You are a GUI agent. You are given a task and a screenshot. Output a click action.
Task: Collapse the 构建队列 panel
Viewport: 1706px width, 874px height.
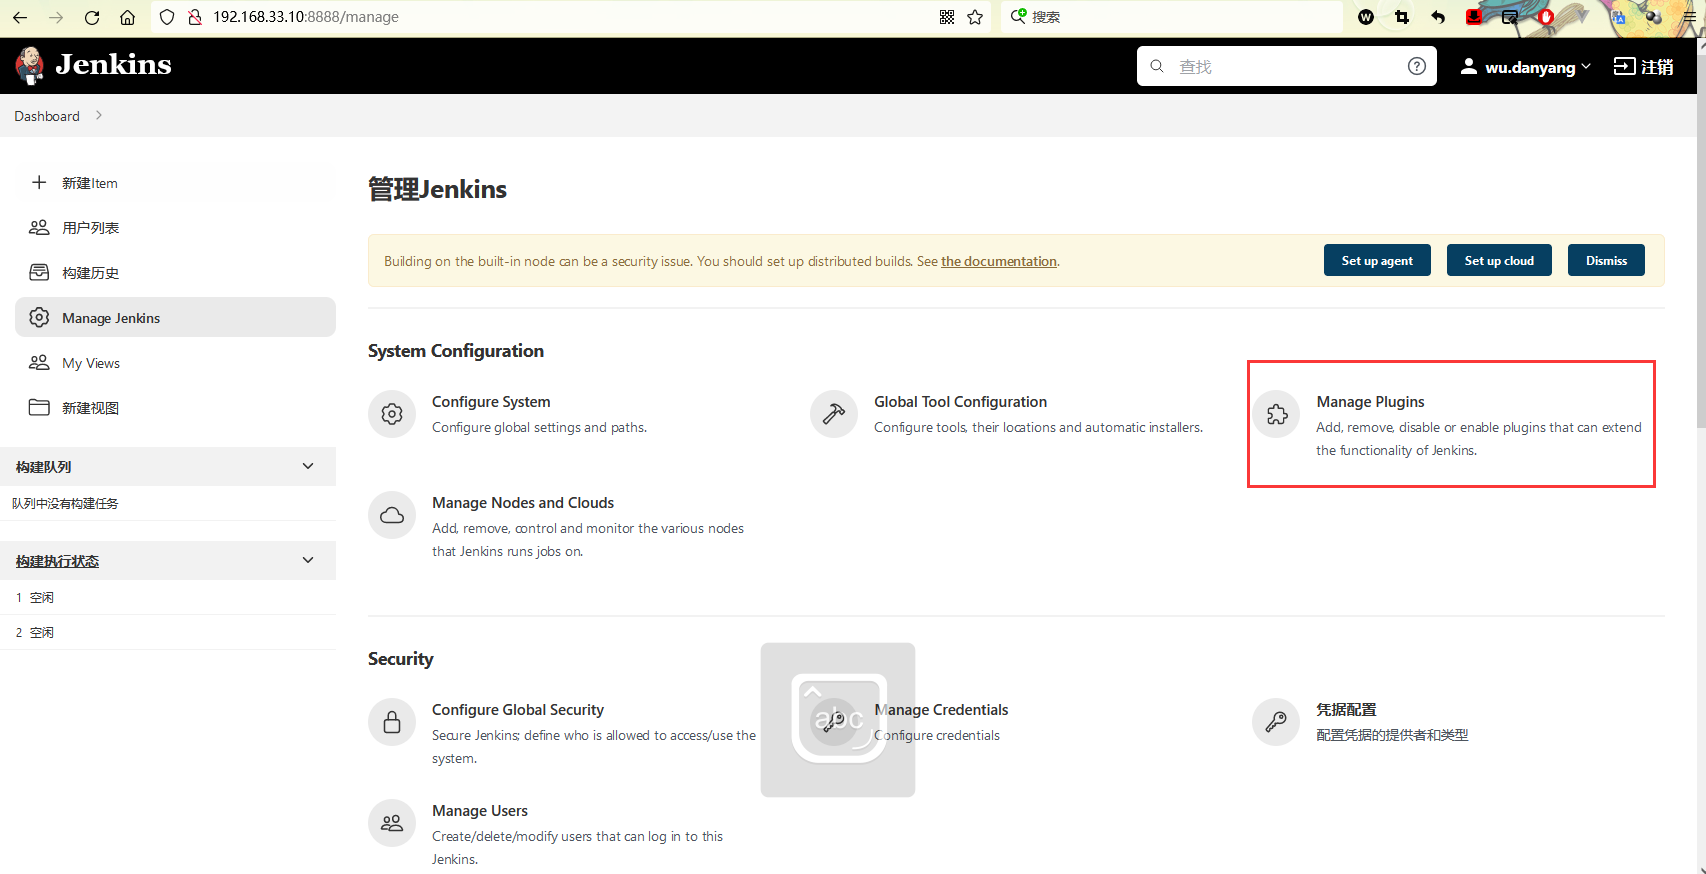[308, 466]
